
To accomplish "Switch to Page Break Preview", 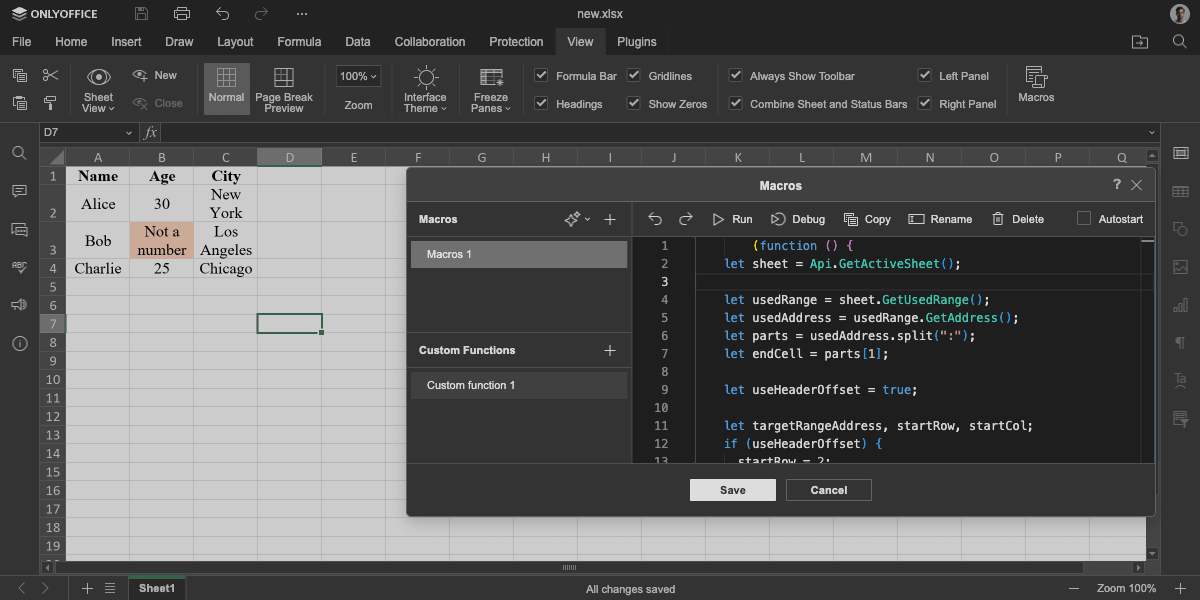I will [284, 89].
